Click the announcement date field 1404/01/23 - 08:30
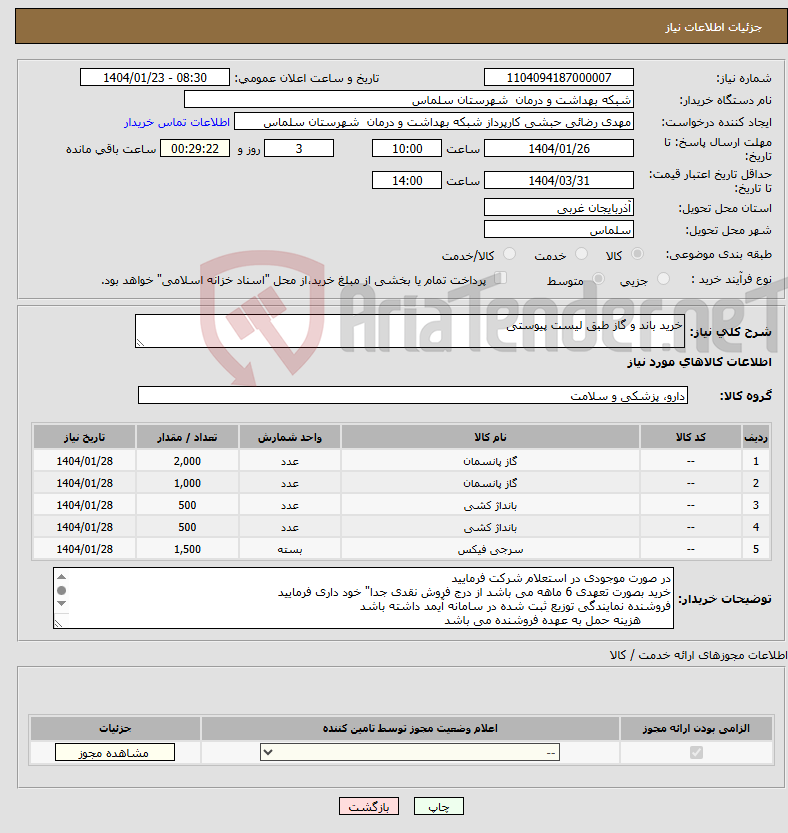 155,78
